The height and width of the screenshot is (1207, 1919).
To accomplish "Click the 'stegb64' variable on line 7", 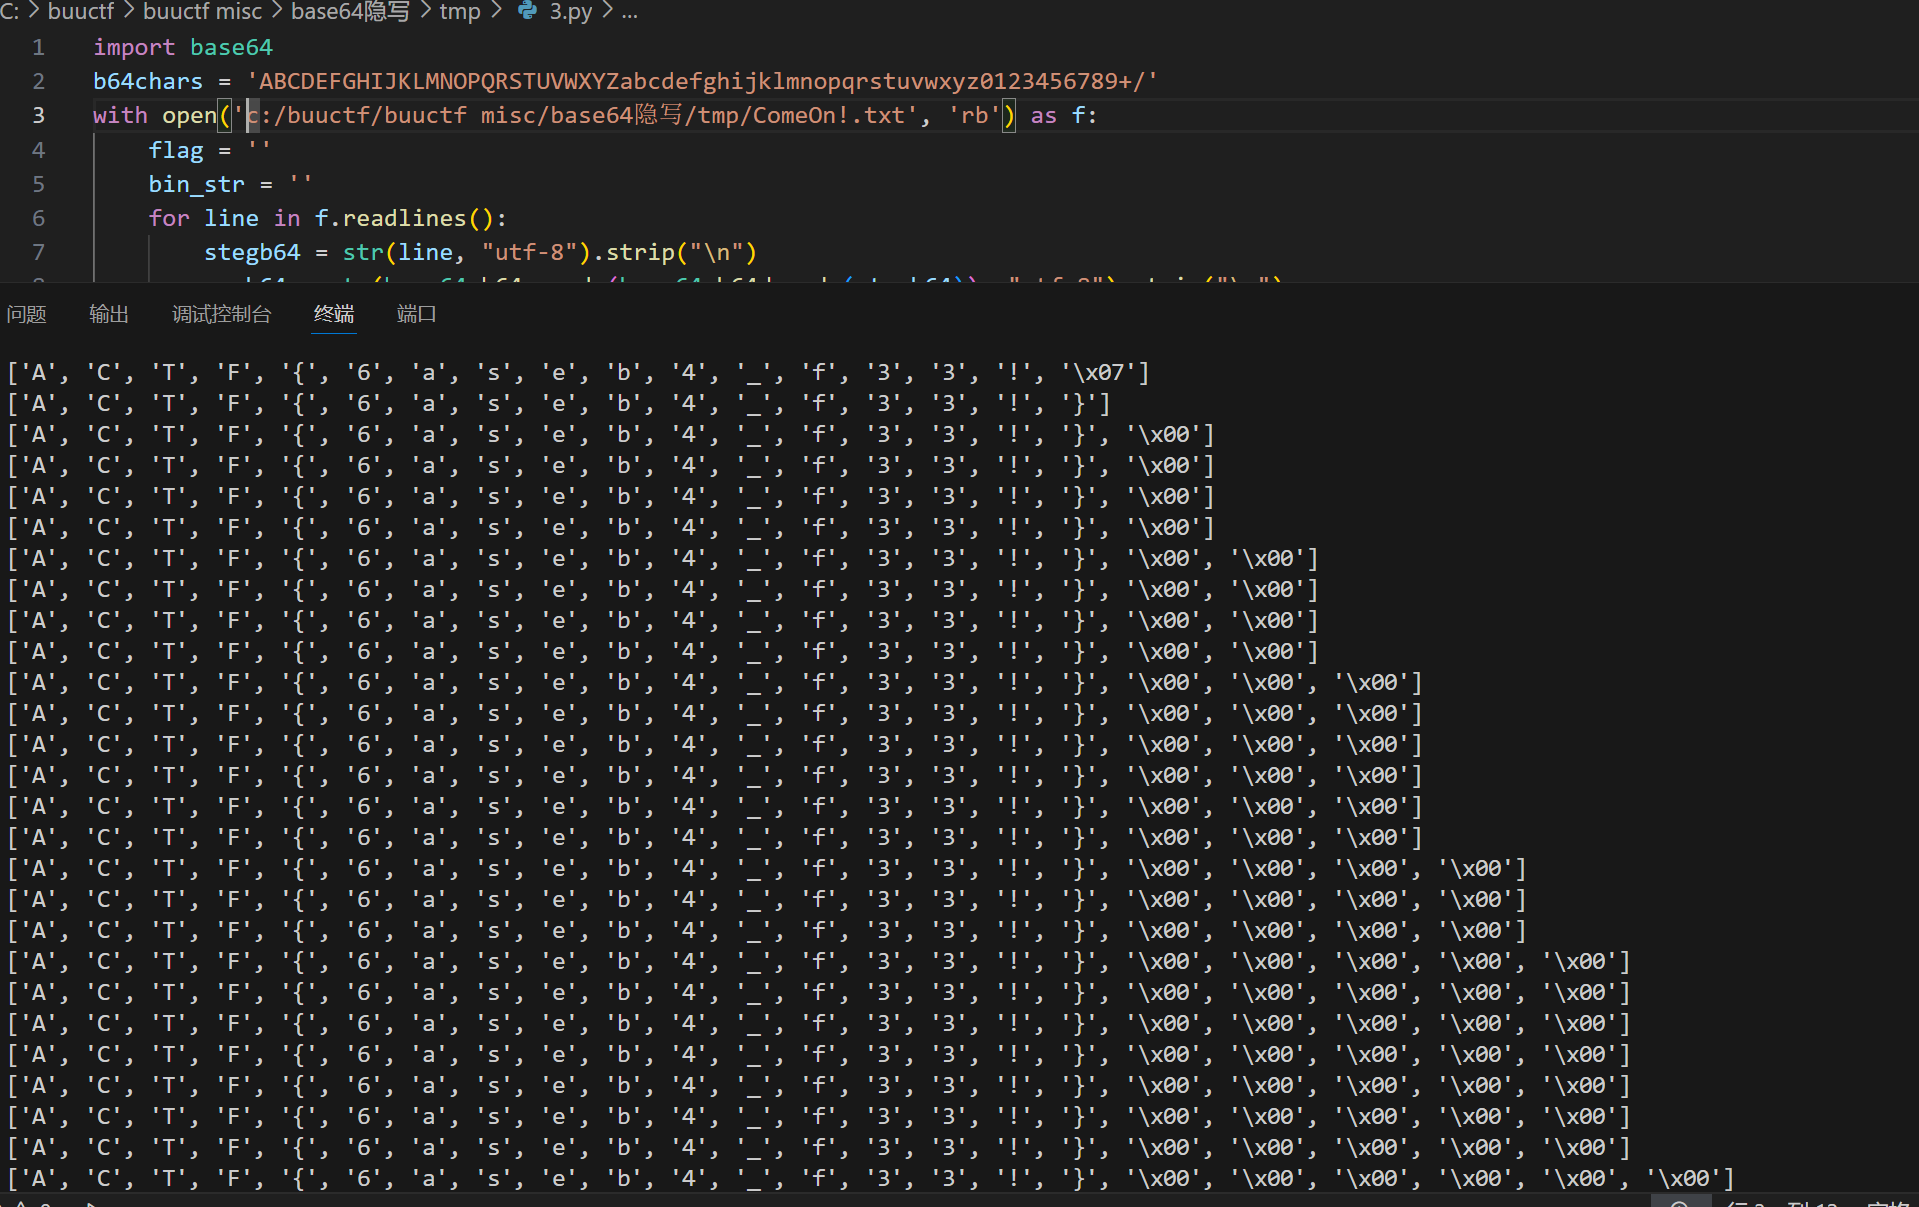I will 252,252.
